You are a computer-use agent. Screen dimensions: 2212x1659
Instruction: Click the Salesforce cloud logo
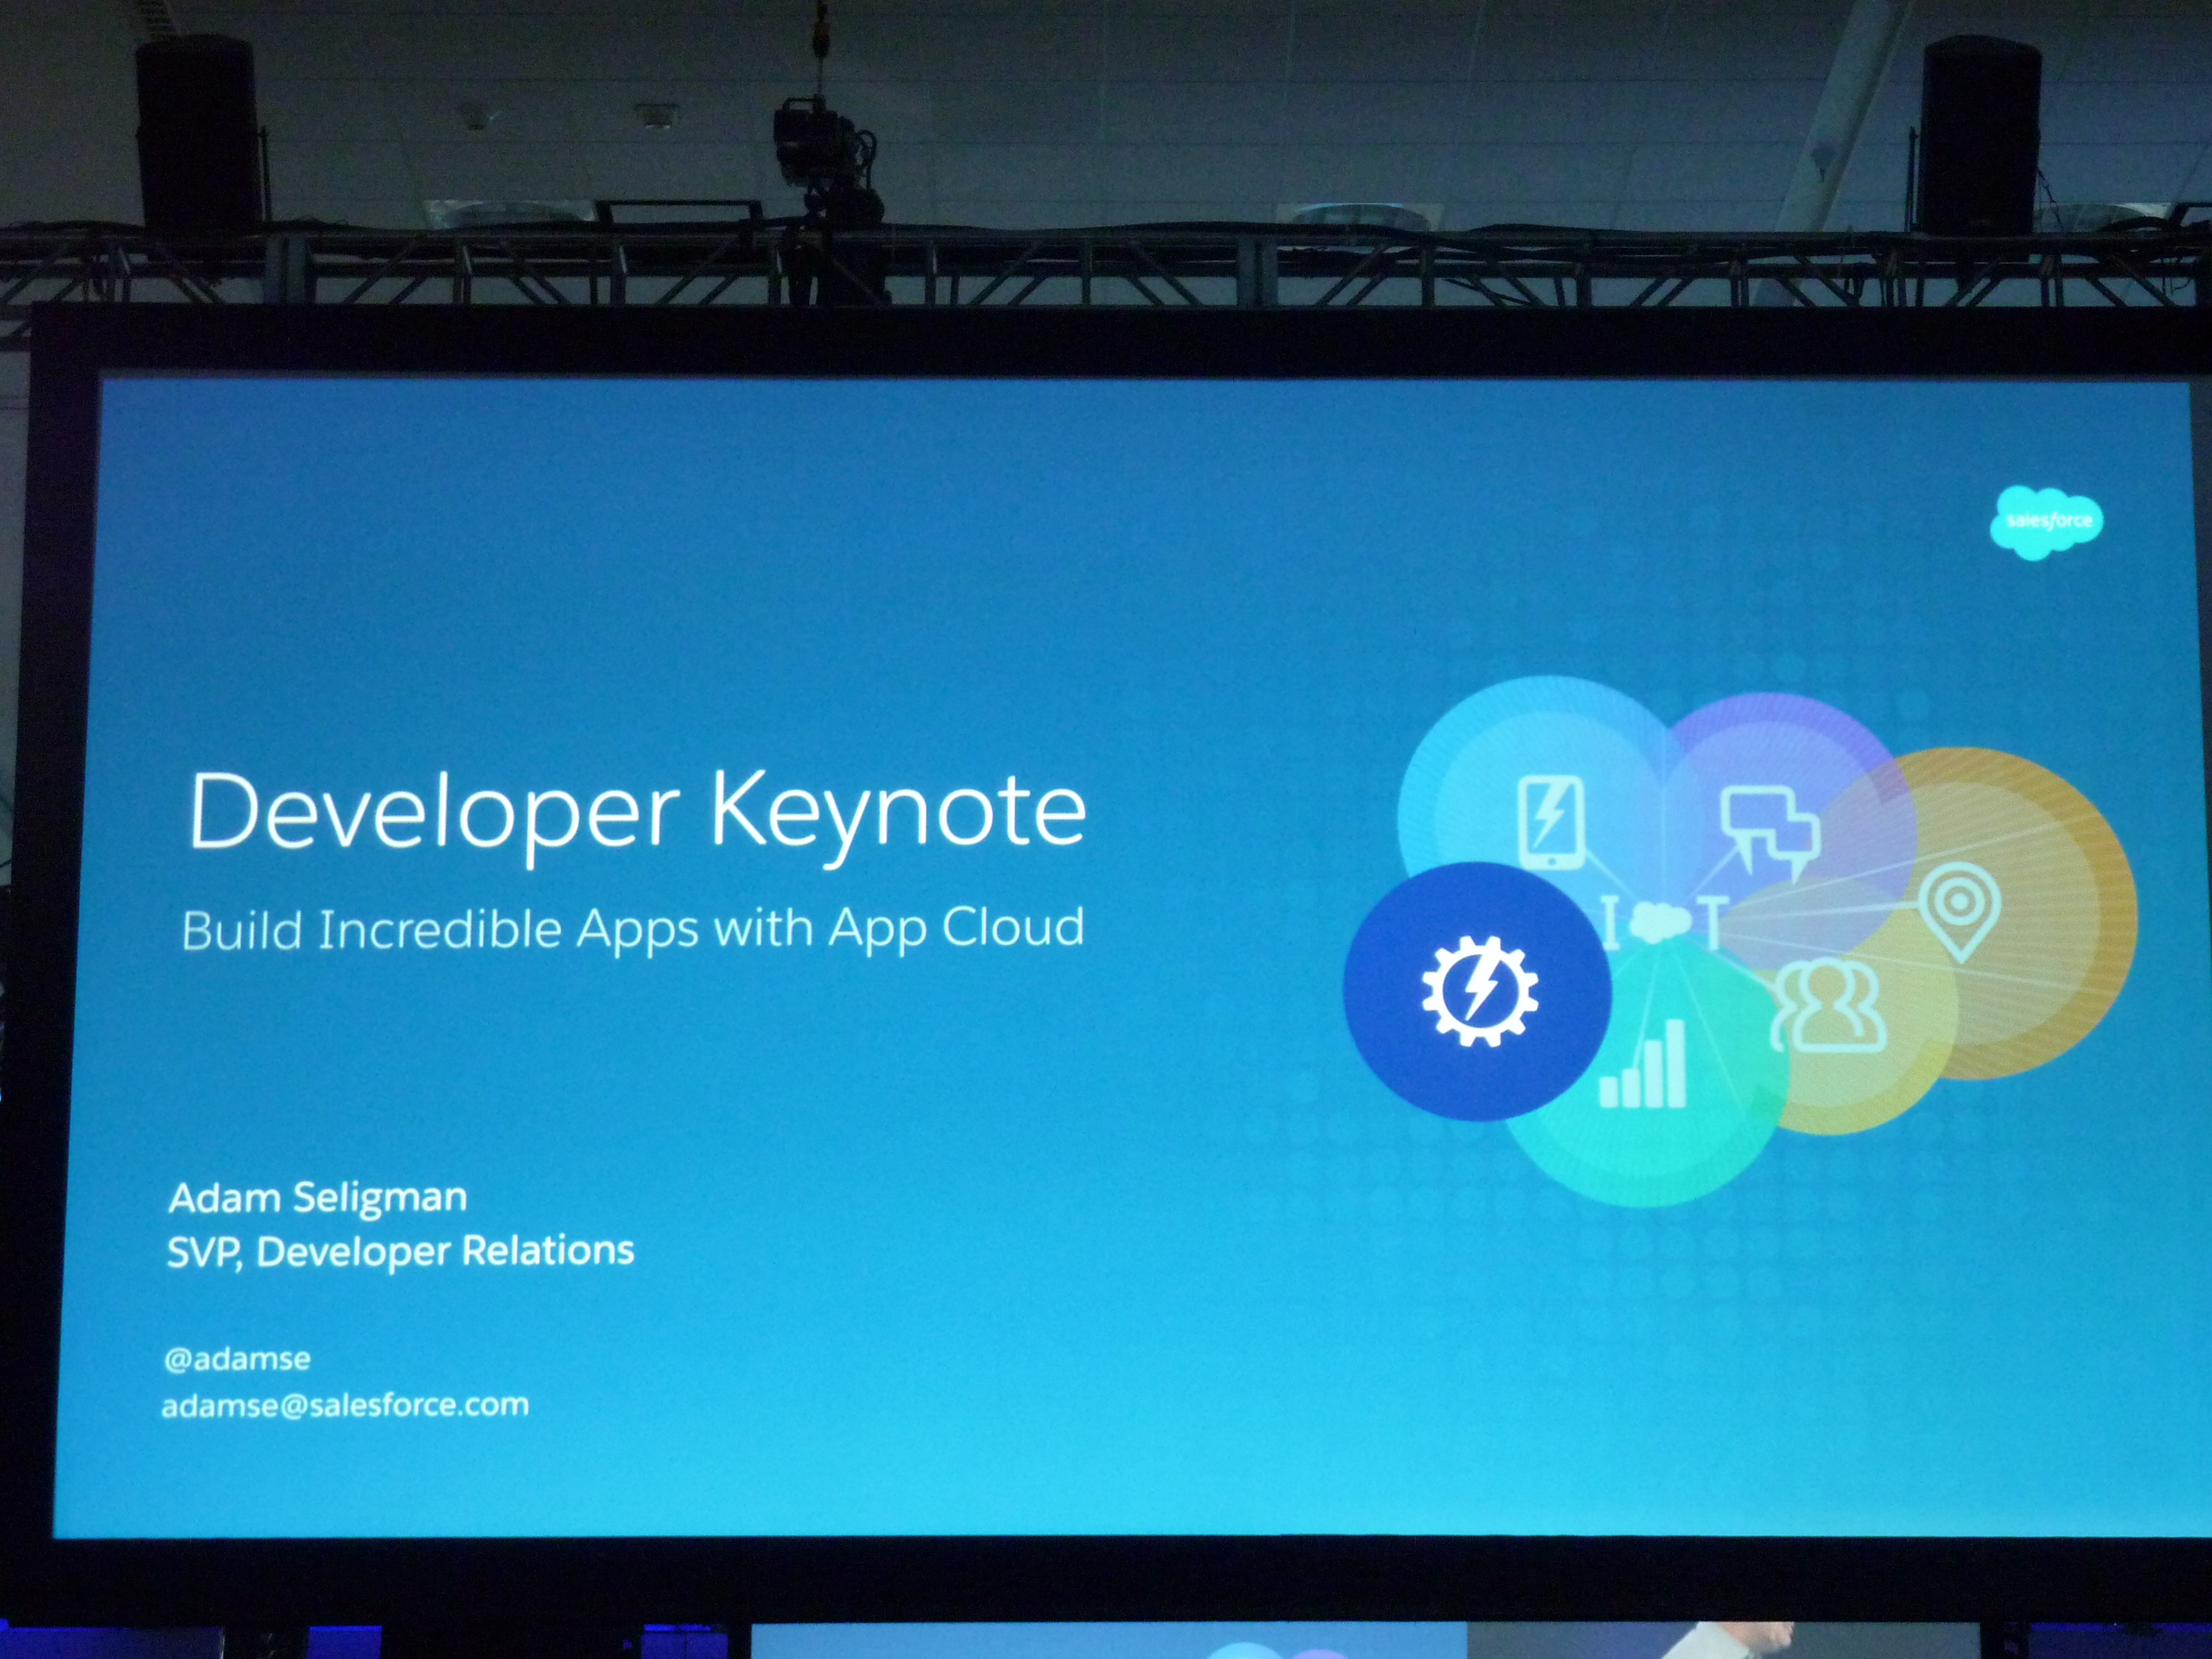(2046, 522)
